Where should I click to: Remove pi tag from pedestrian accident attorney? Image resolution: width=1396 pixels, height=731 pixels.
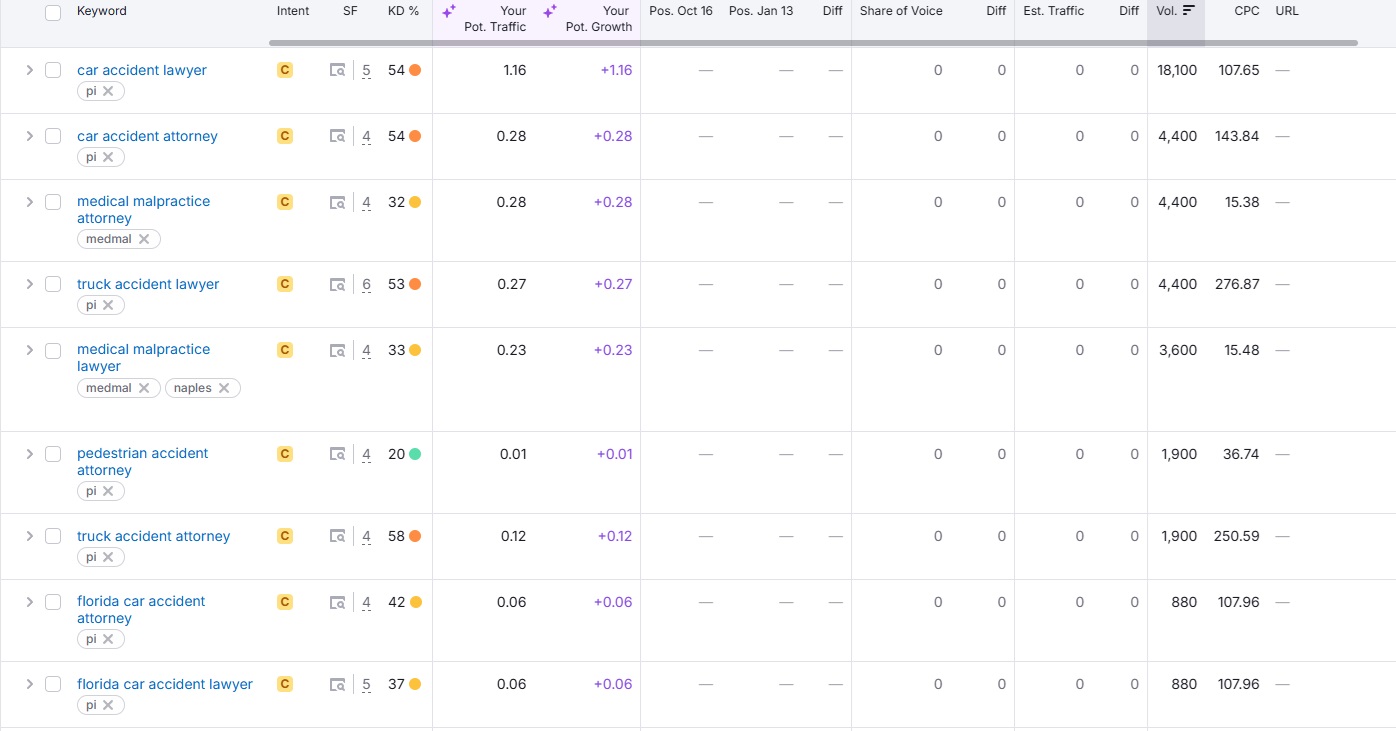[x=108, y=491]
